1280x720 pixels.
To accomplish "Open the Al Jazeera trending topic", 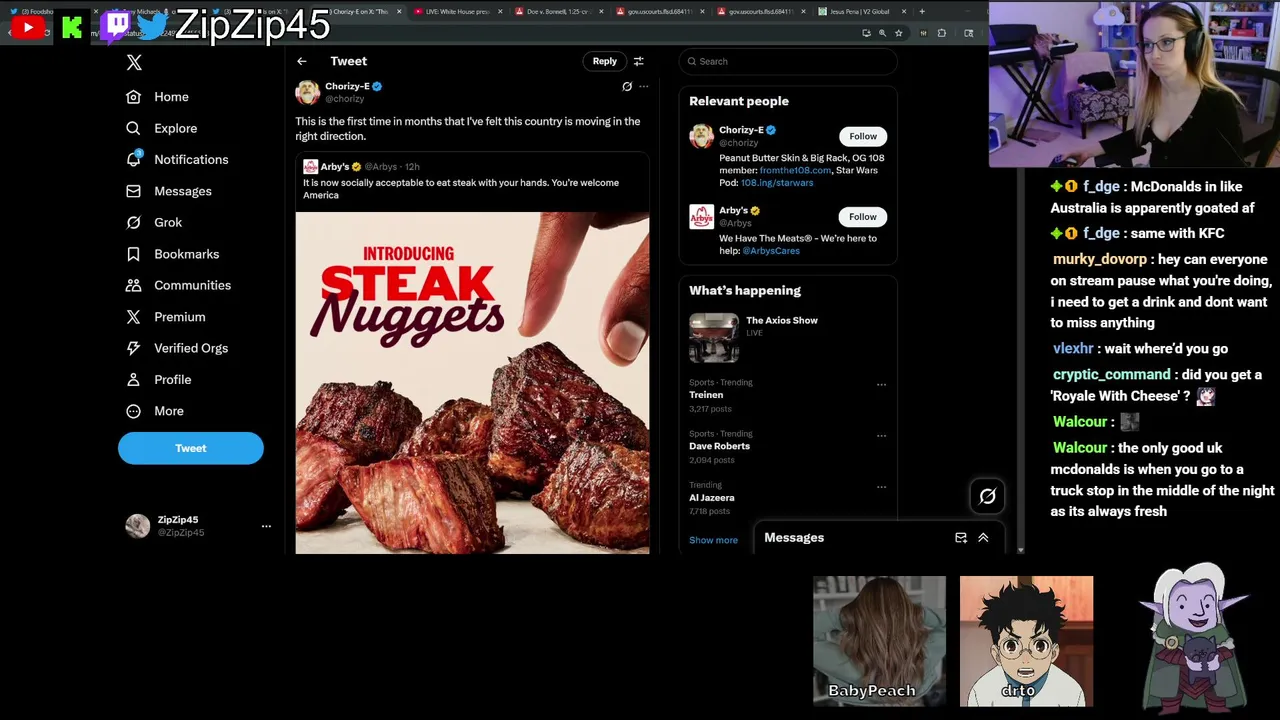I will pyautogui.click(x=712, y=497).
